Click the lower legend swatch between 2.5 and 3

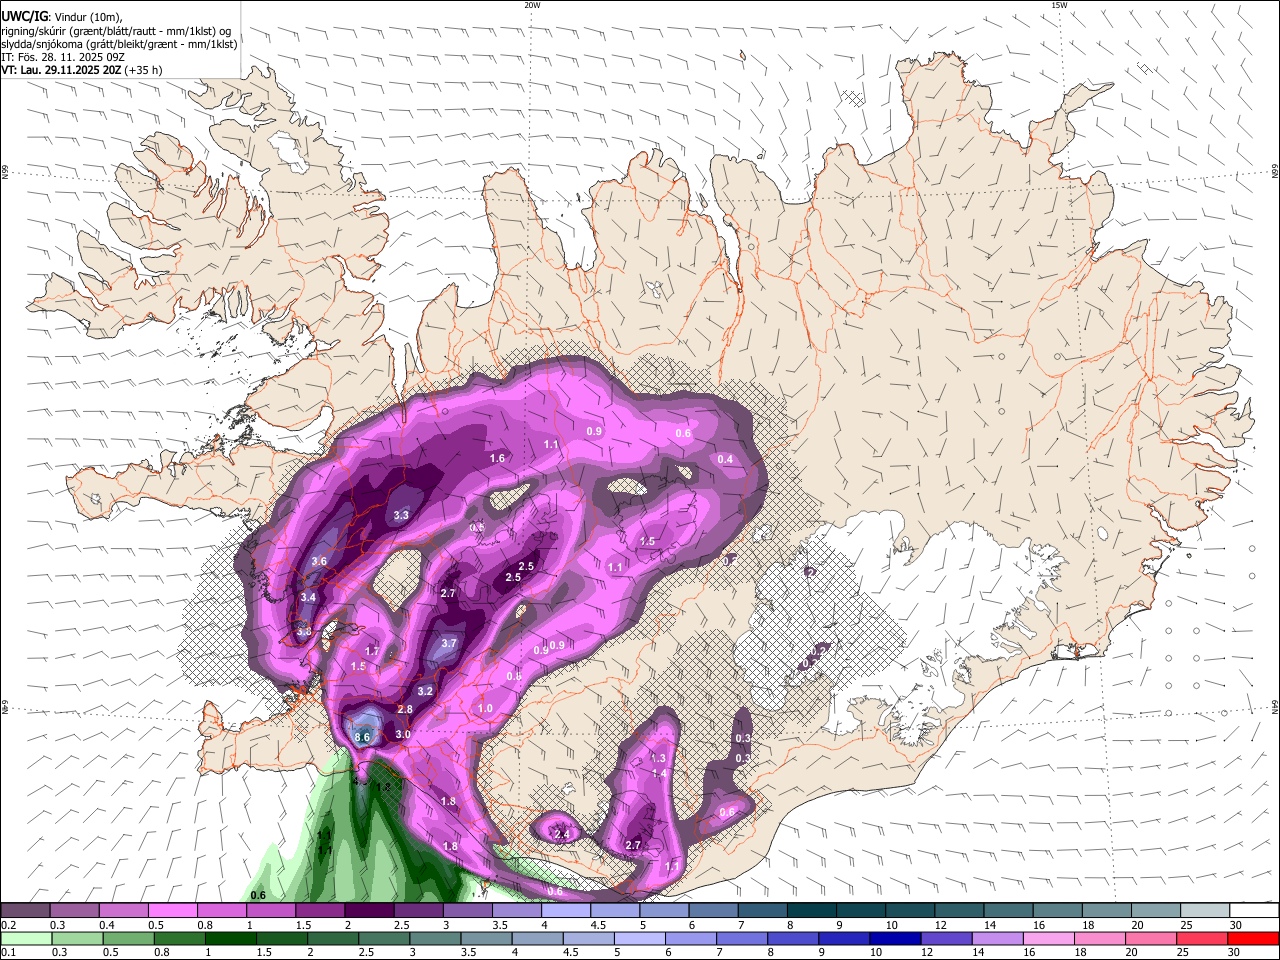click(x=384, y=938)
